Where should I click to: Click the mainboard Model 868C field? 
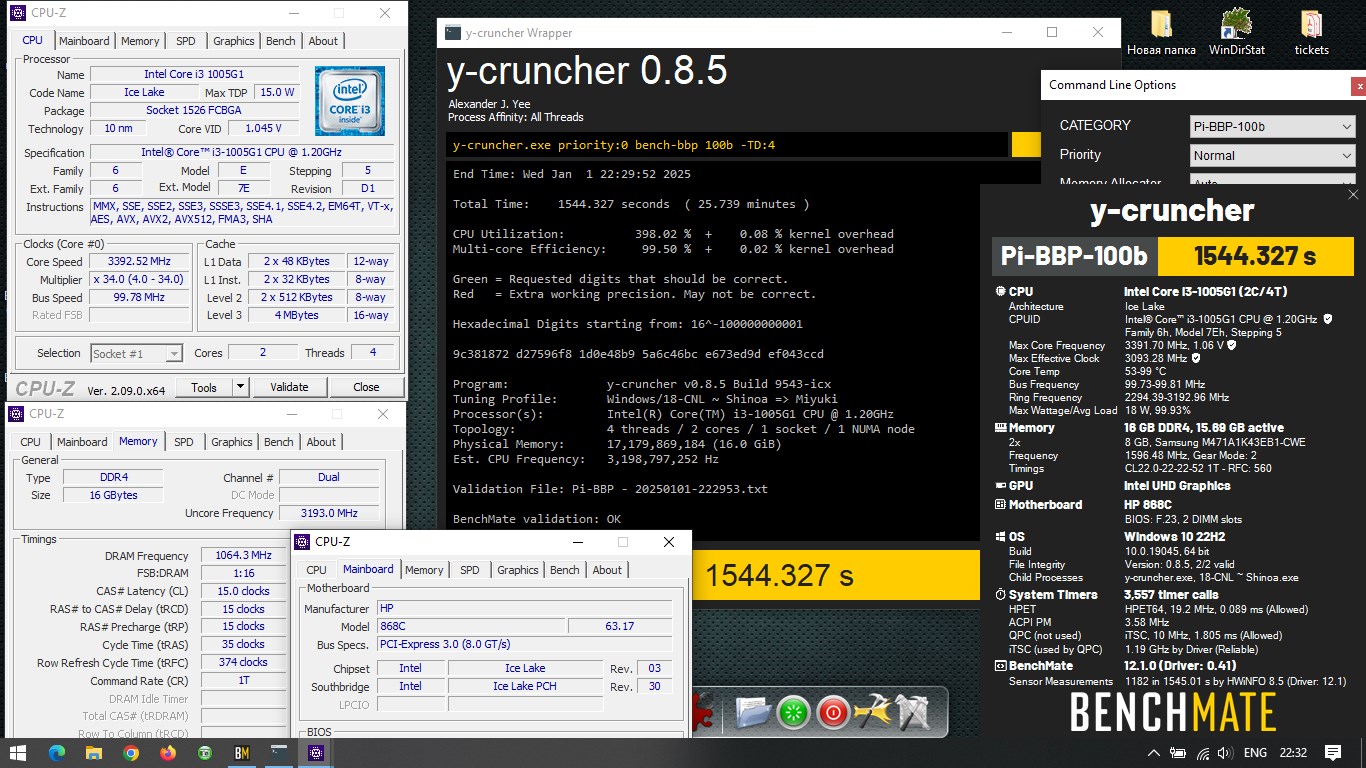tap(470, 626)
